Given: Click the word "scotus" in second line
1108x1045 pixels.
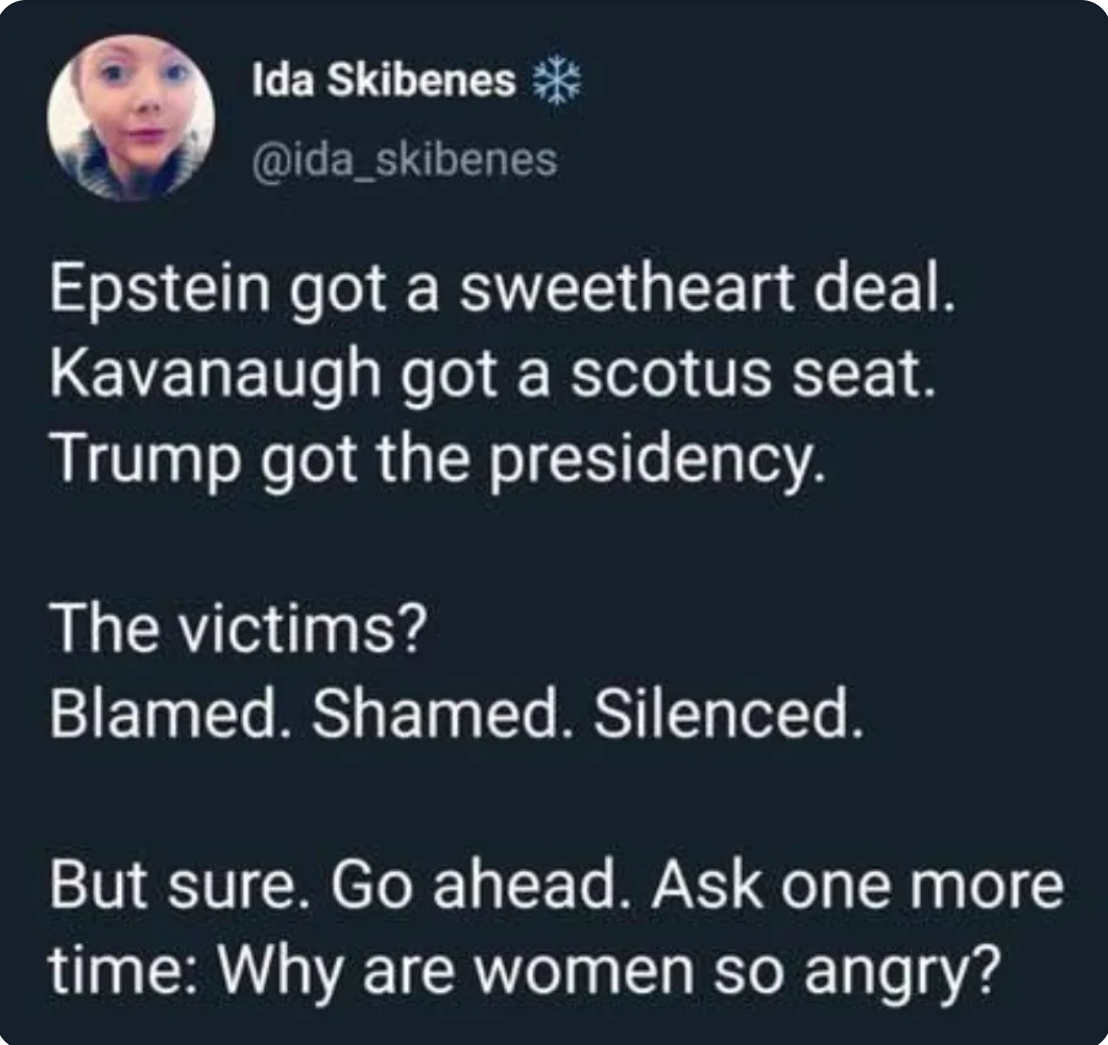Looking at the screenshot, I should point(671,375).
